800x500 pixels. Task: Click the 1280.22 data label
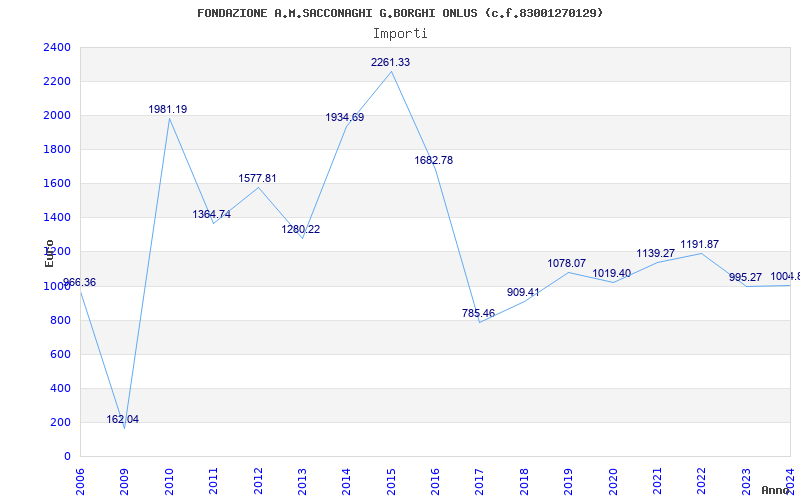pyautogui.click(x=301, y=229)
